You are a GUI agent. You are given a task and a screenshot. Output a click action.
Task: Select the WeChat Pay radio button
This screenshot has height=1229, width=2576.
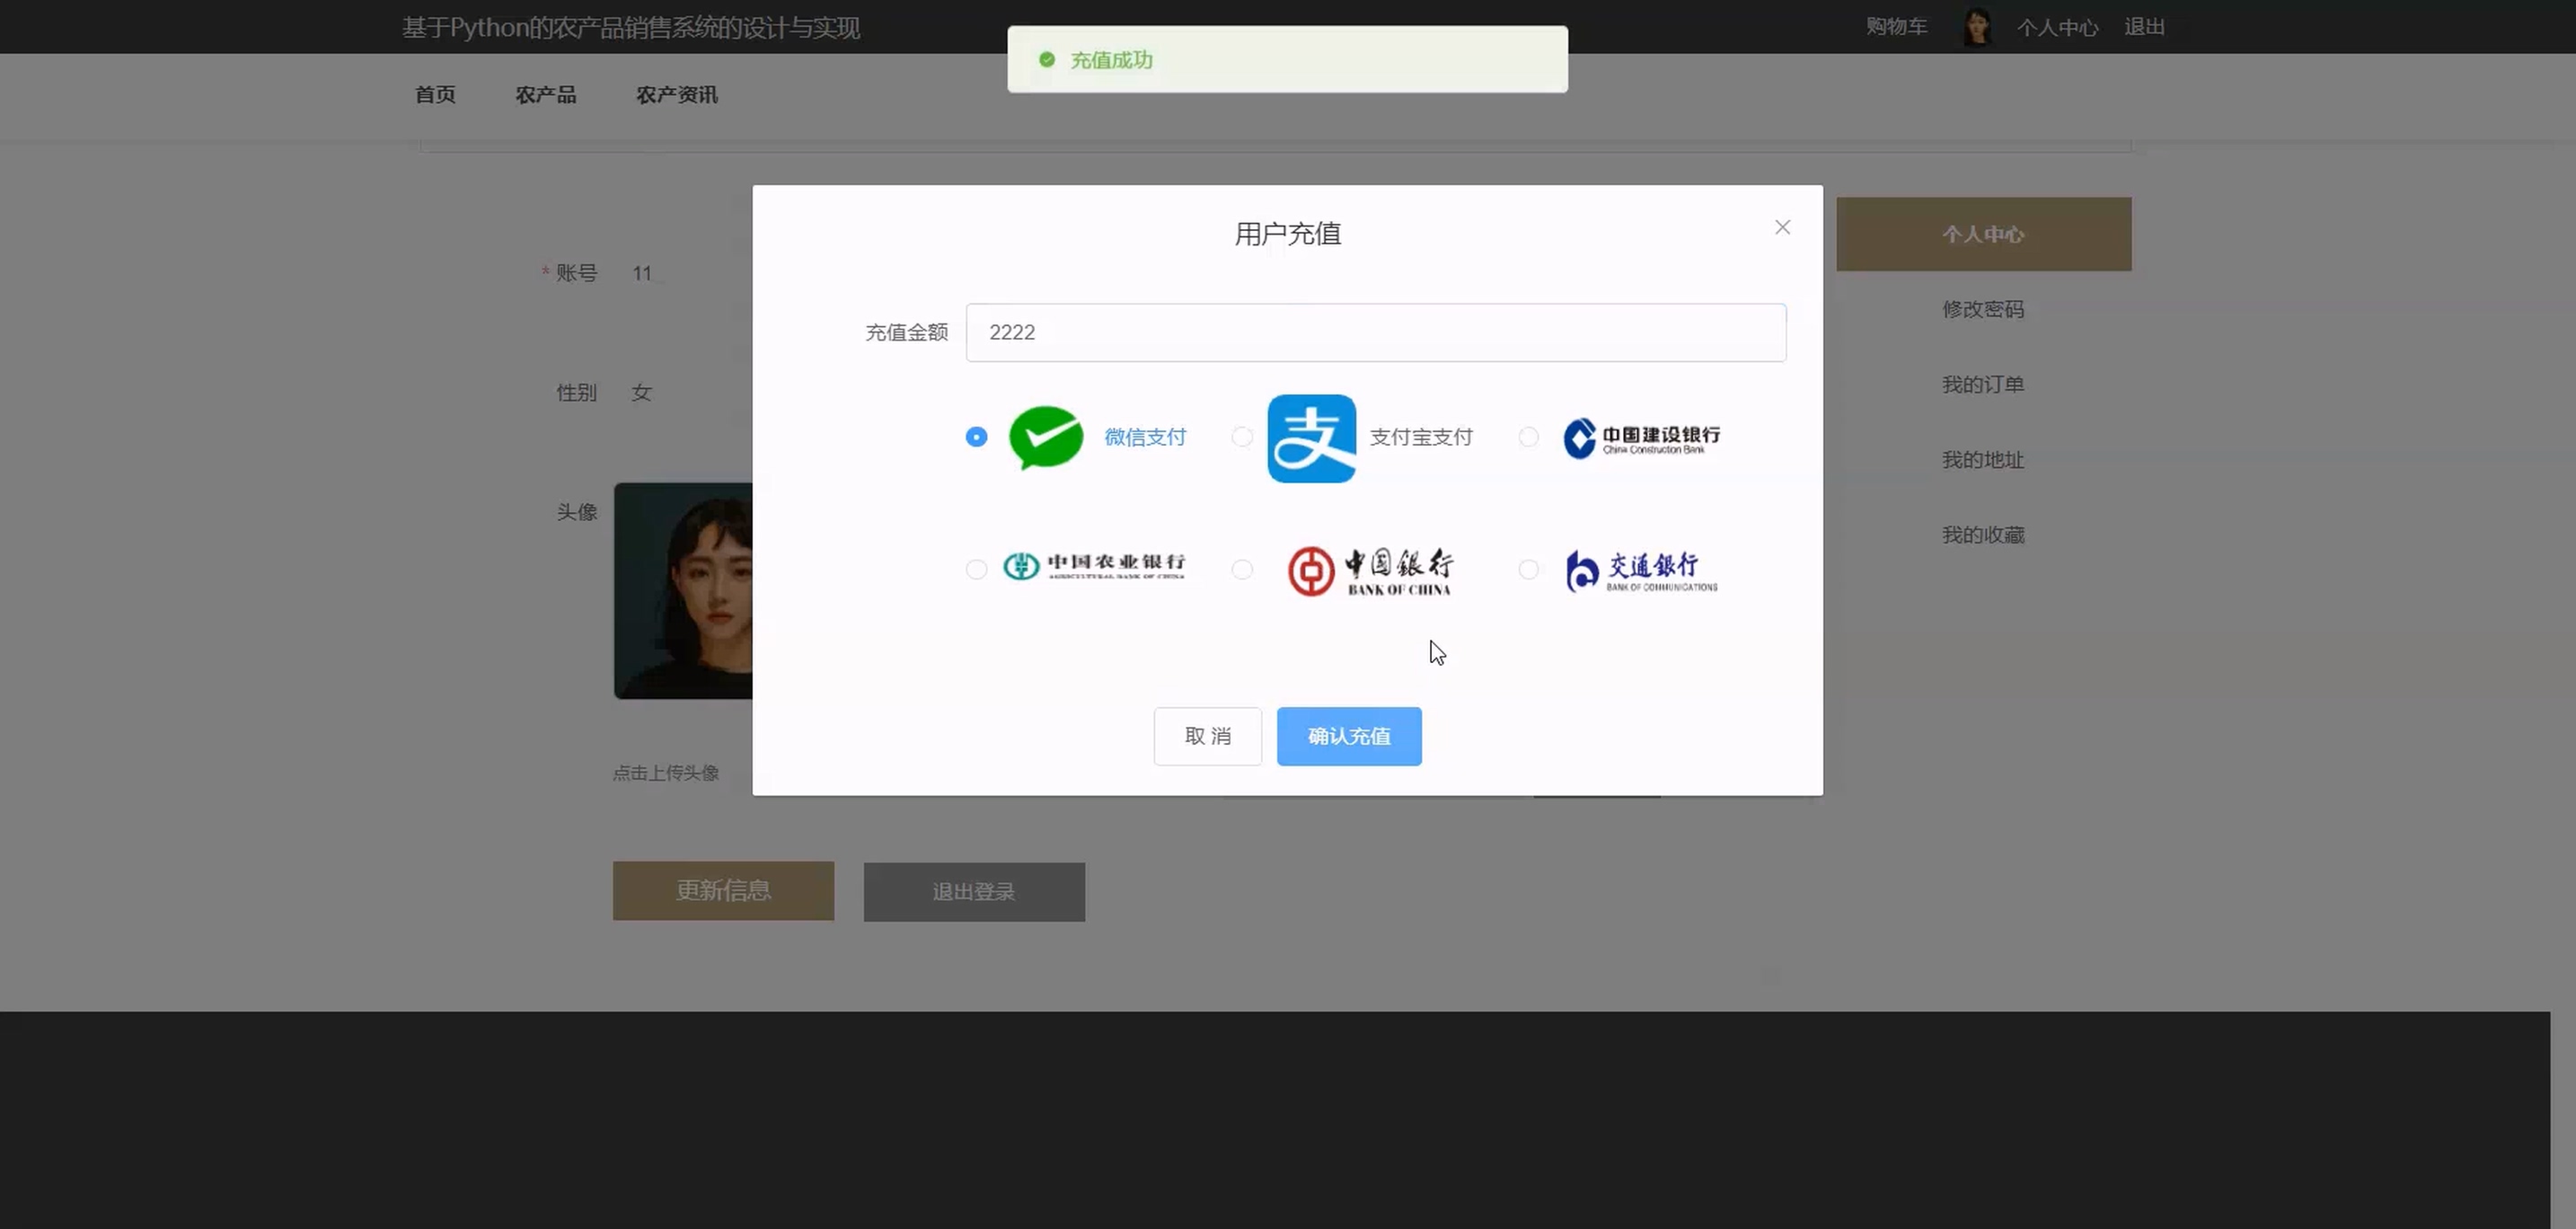point(976,437)
